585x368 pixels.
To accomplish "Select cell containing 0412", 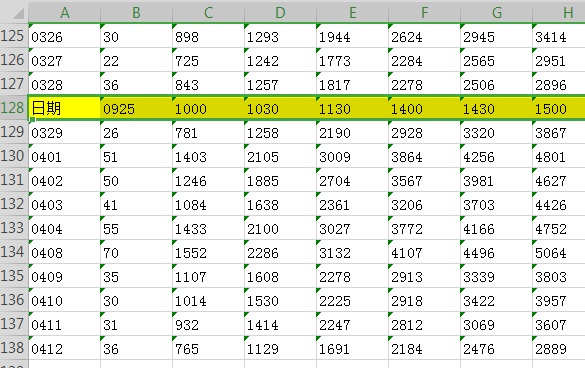I will tap(65, 348).
